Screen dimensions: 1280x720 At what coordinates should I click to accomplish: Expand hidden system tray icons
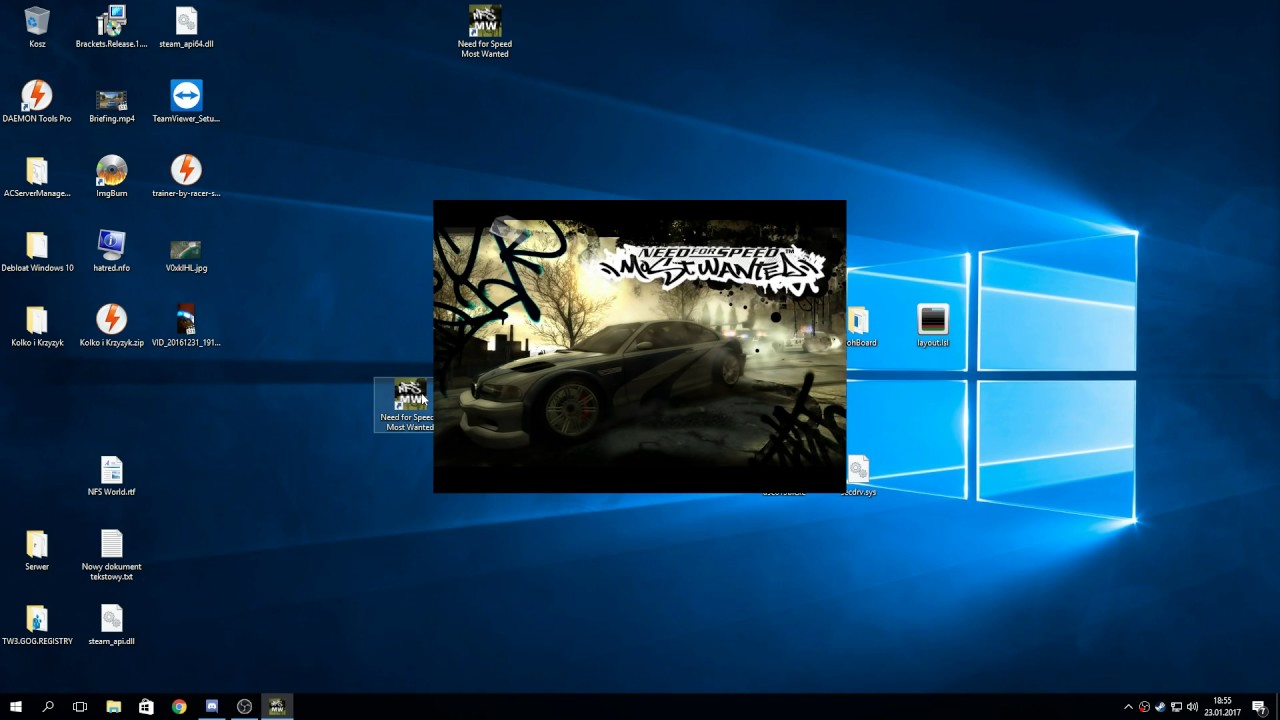coord(1129,707)
